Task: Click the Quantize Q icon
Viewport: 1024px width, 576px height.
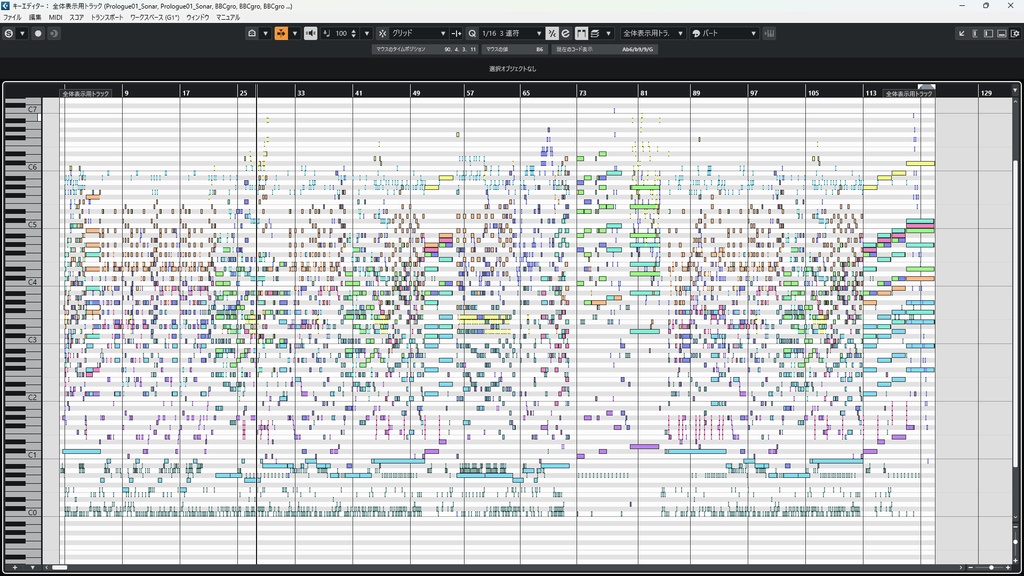Action: [472, 33]
